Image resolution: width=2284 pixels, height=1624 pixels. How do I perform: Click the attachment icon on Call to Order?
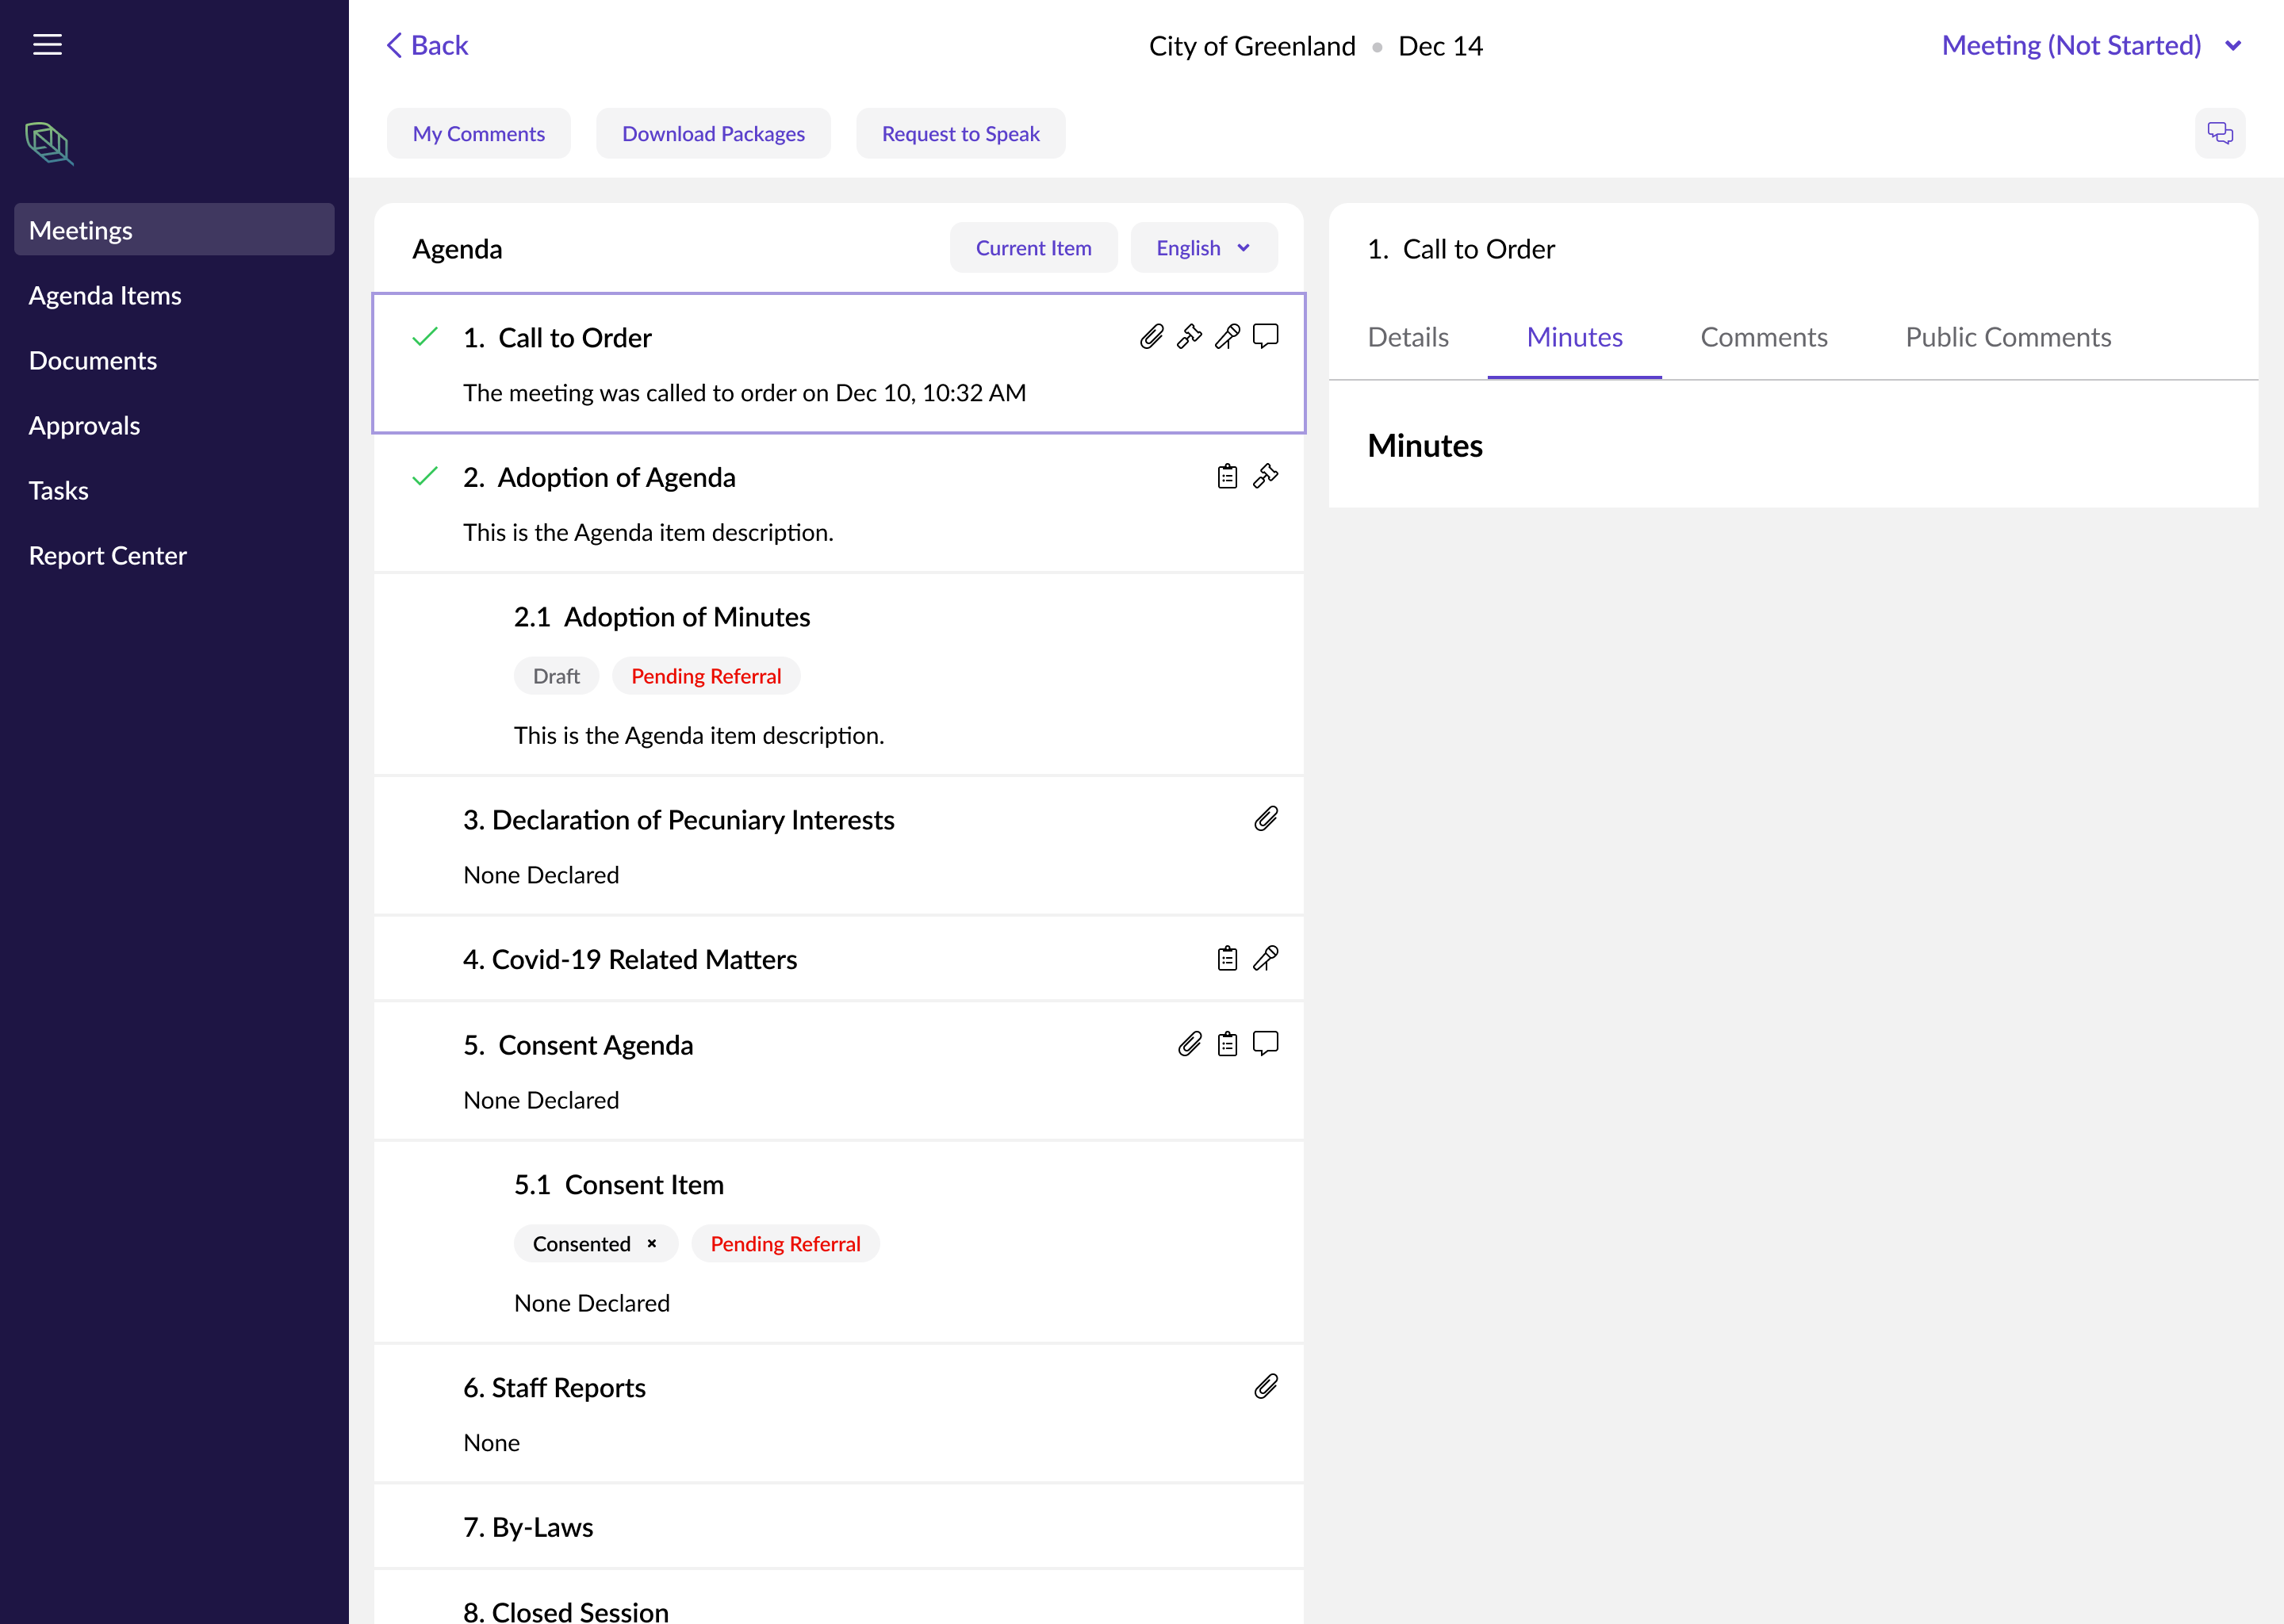(1152, 337)
